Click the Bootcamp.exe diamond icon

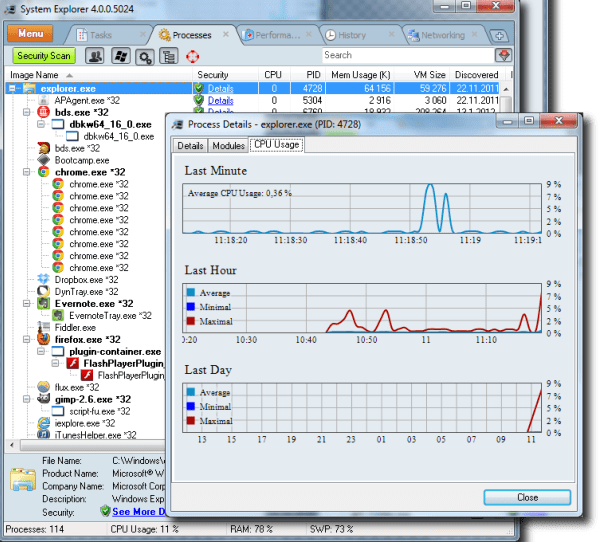[44, 160]
